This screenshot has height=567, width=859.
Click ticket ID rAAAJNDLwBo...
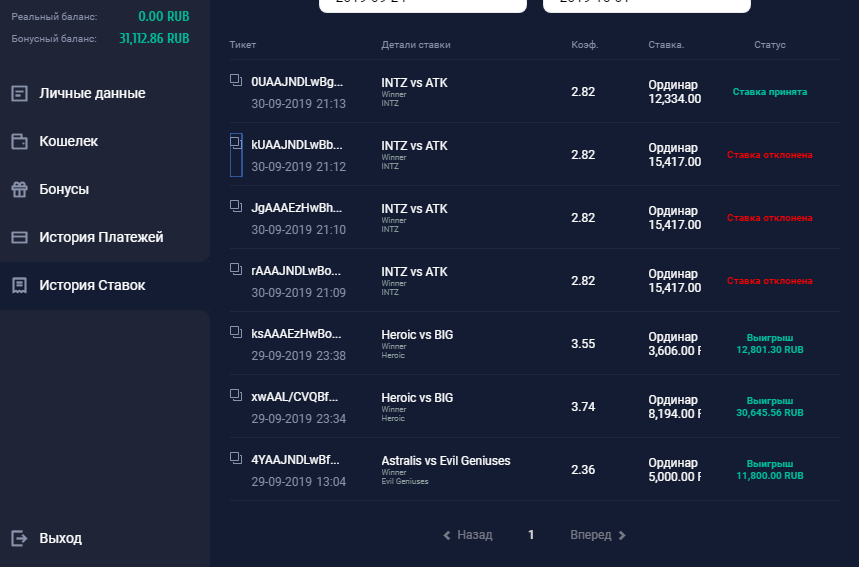pos(296,271)
